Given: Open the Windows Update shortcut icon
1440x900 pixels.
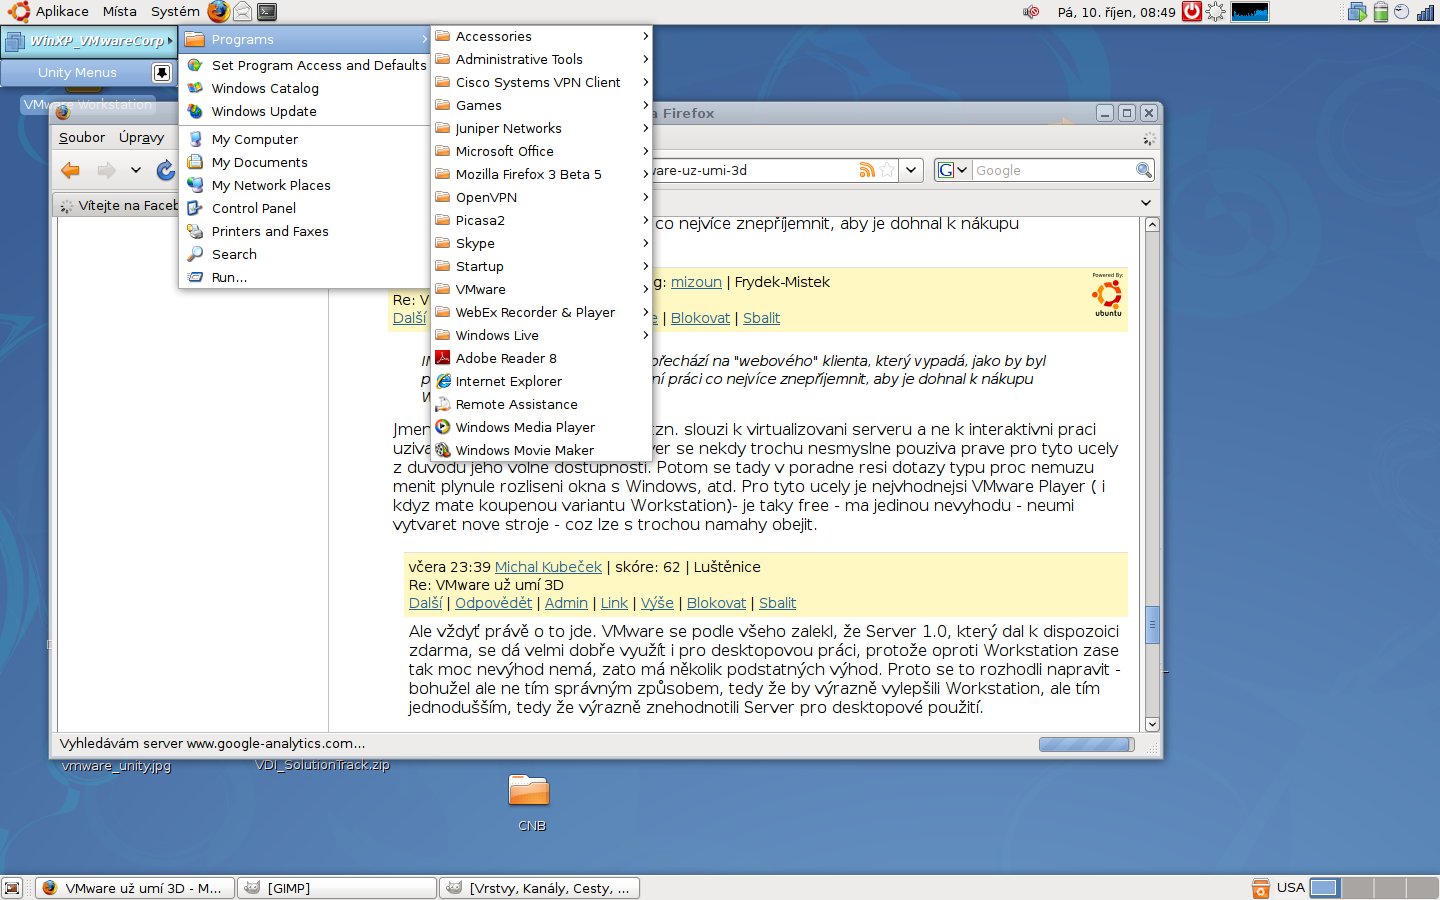Looking at the screenshot, I should click(195, 111).
